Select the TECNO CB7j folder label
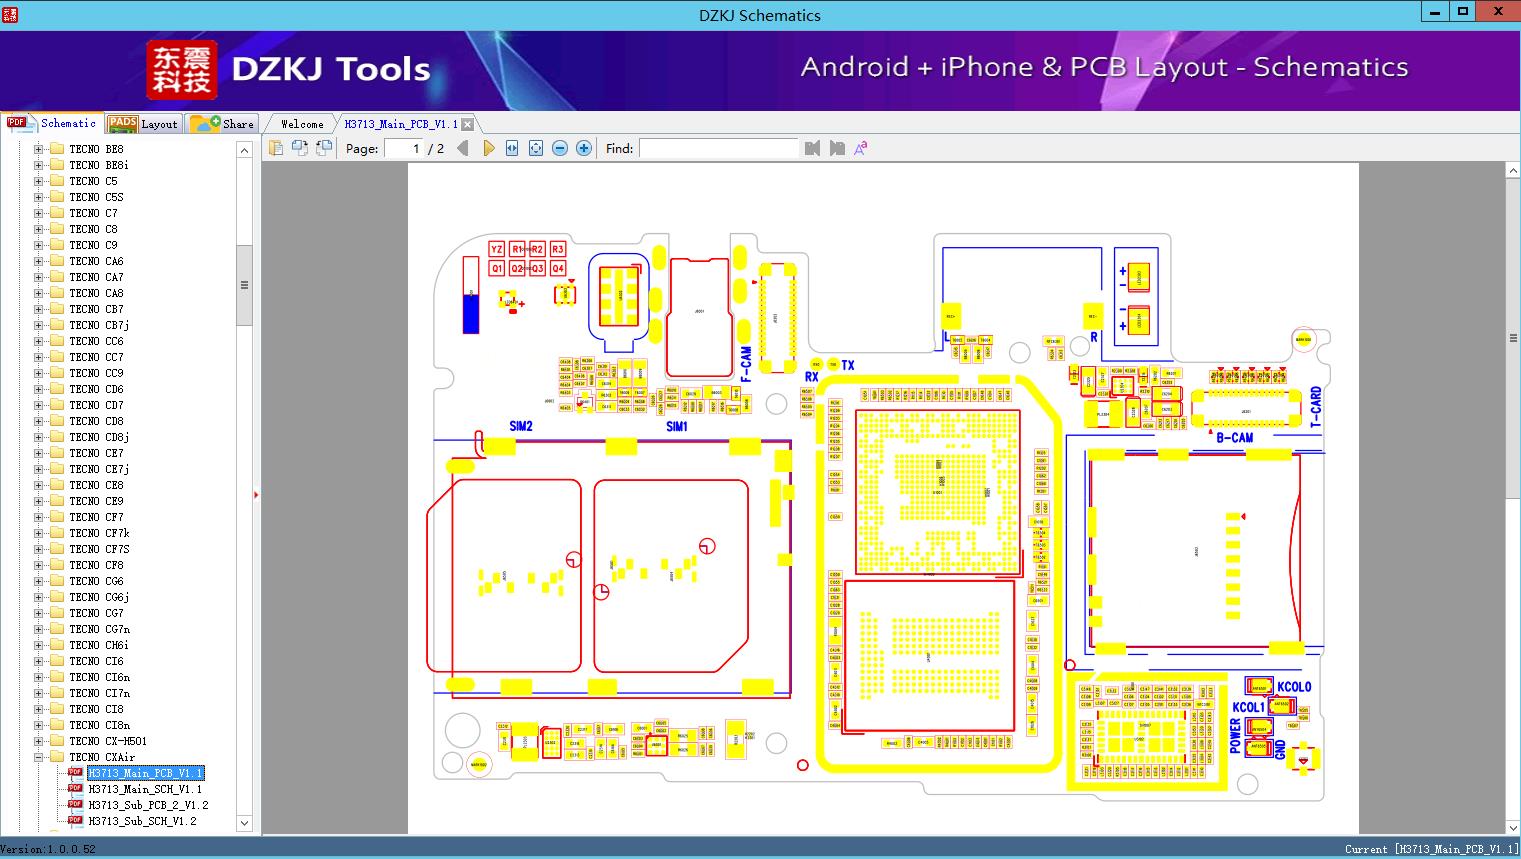Screen dimensions: 1521x859 pos(99,325)
